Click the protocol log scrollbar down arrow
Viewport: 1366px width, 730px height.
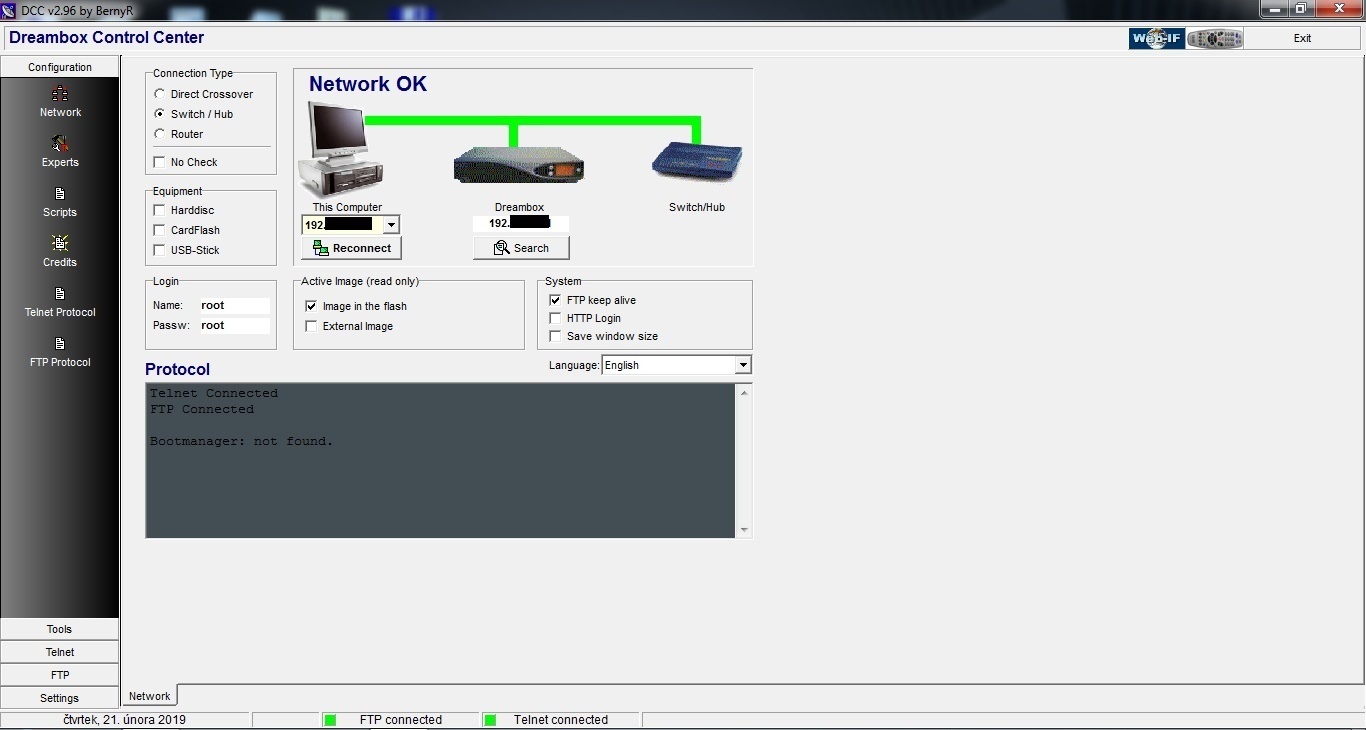pos(744,530)
